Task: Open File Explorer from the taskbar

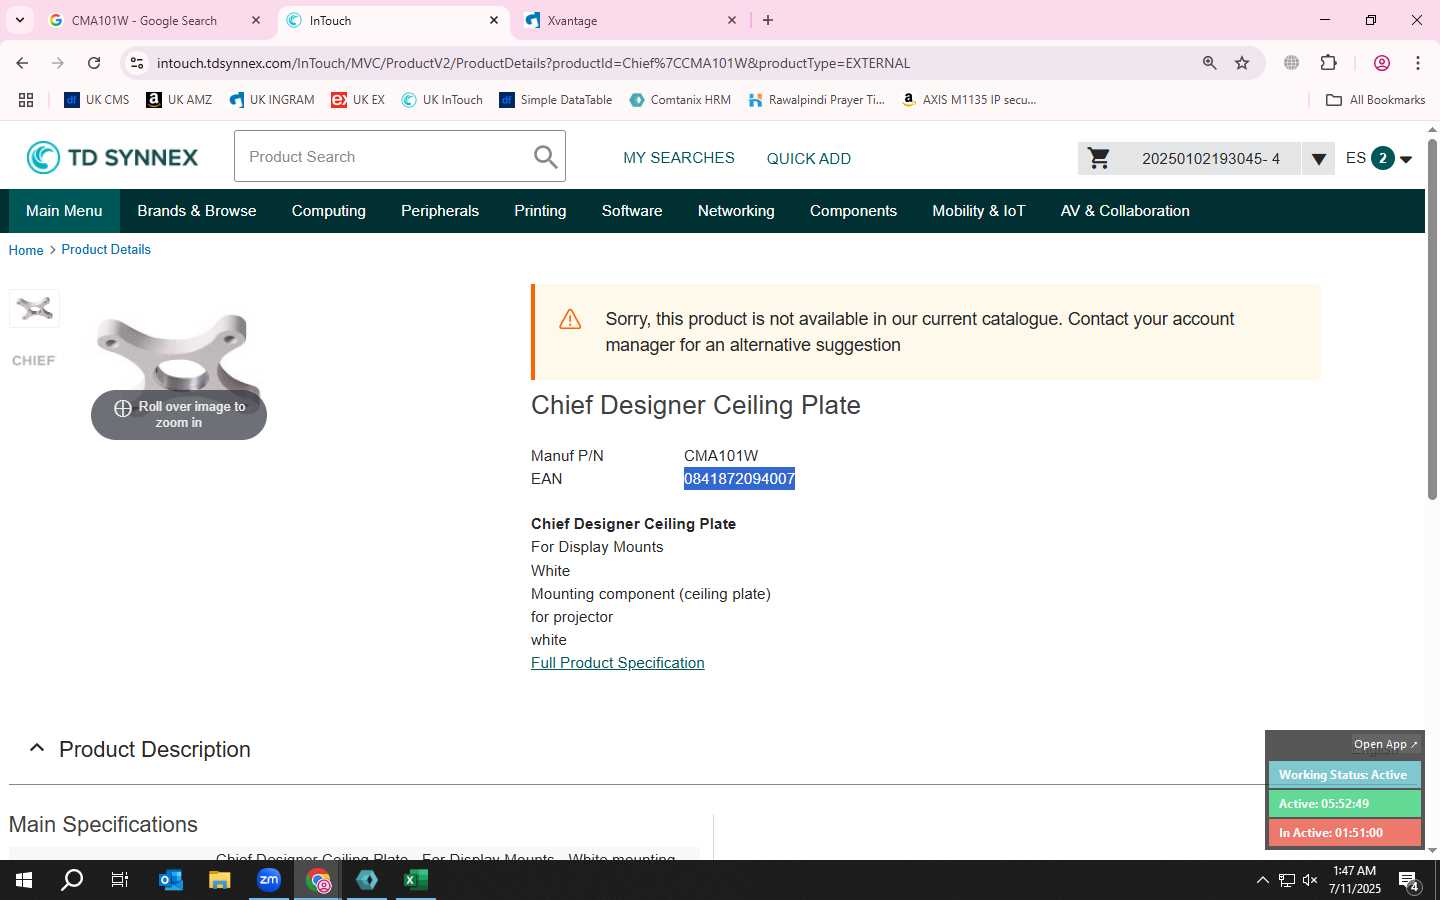Action: pos(220,880)
